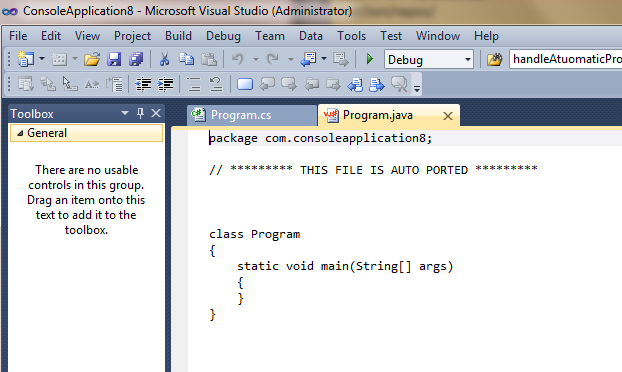Open the Undo history dropdown arrow
This screenshot has width=622, height=372.
coord(256,59)
